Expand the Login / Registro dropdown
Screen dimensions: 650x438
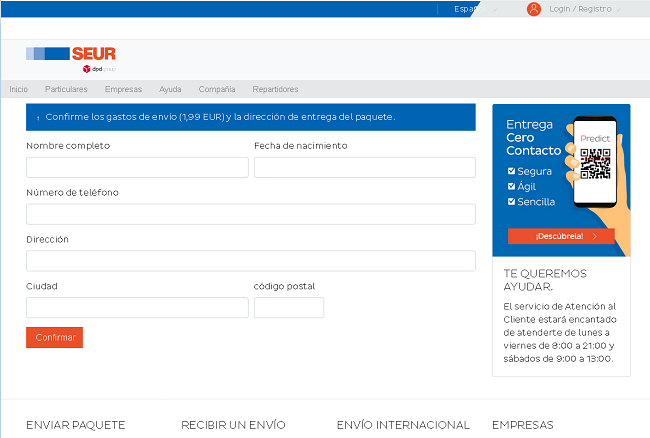(584, 9)
